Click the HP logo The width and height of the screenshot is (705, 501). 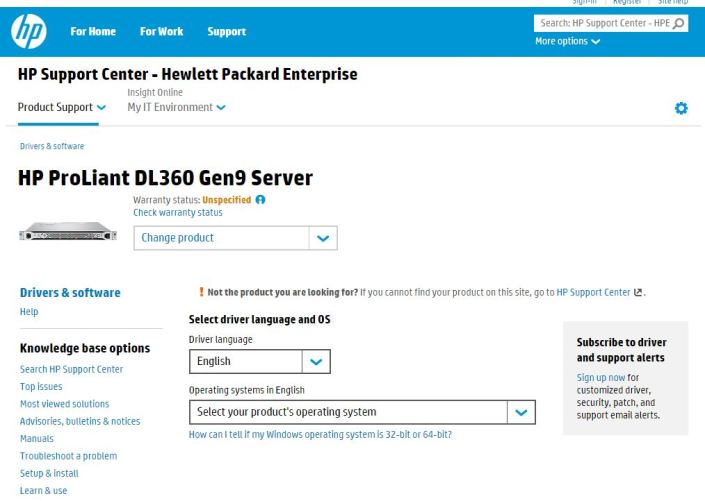tap(29, 31)
